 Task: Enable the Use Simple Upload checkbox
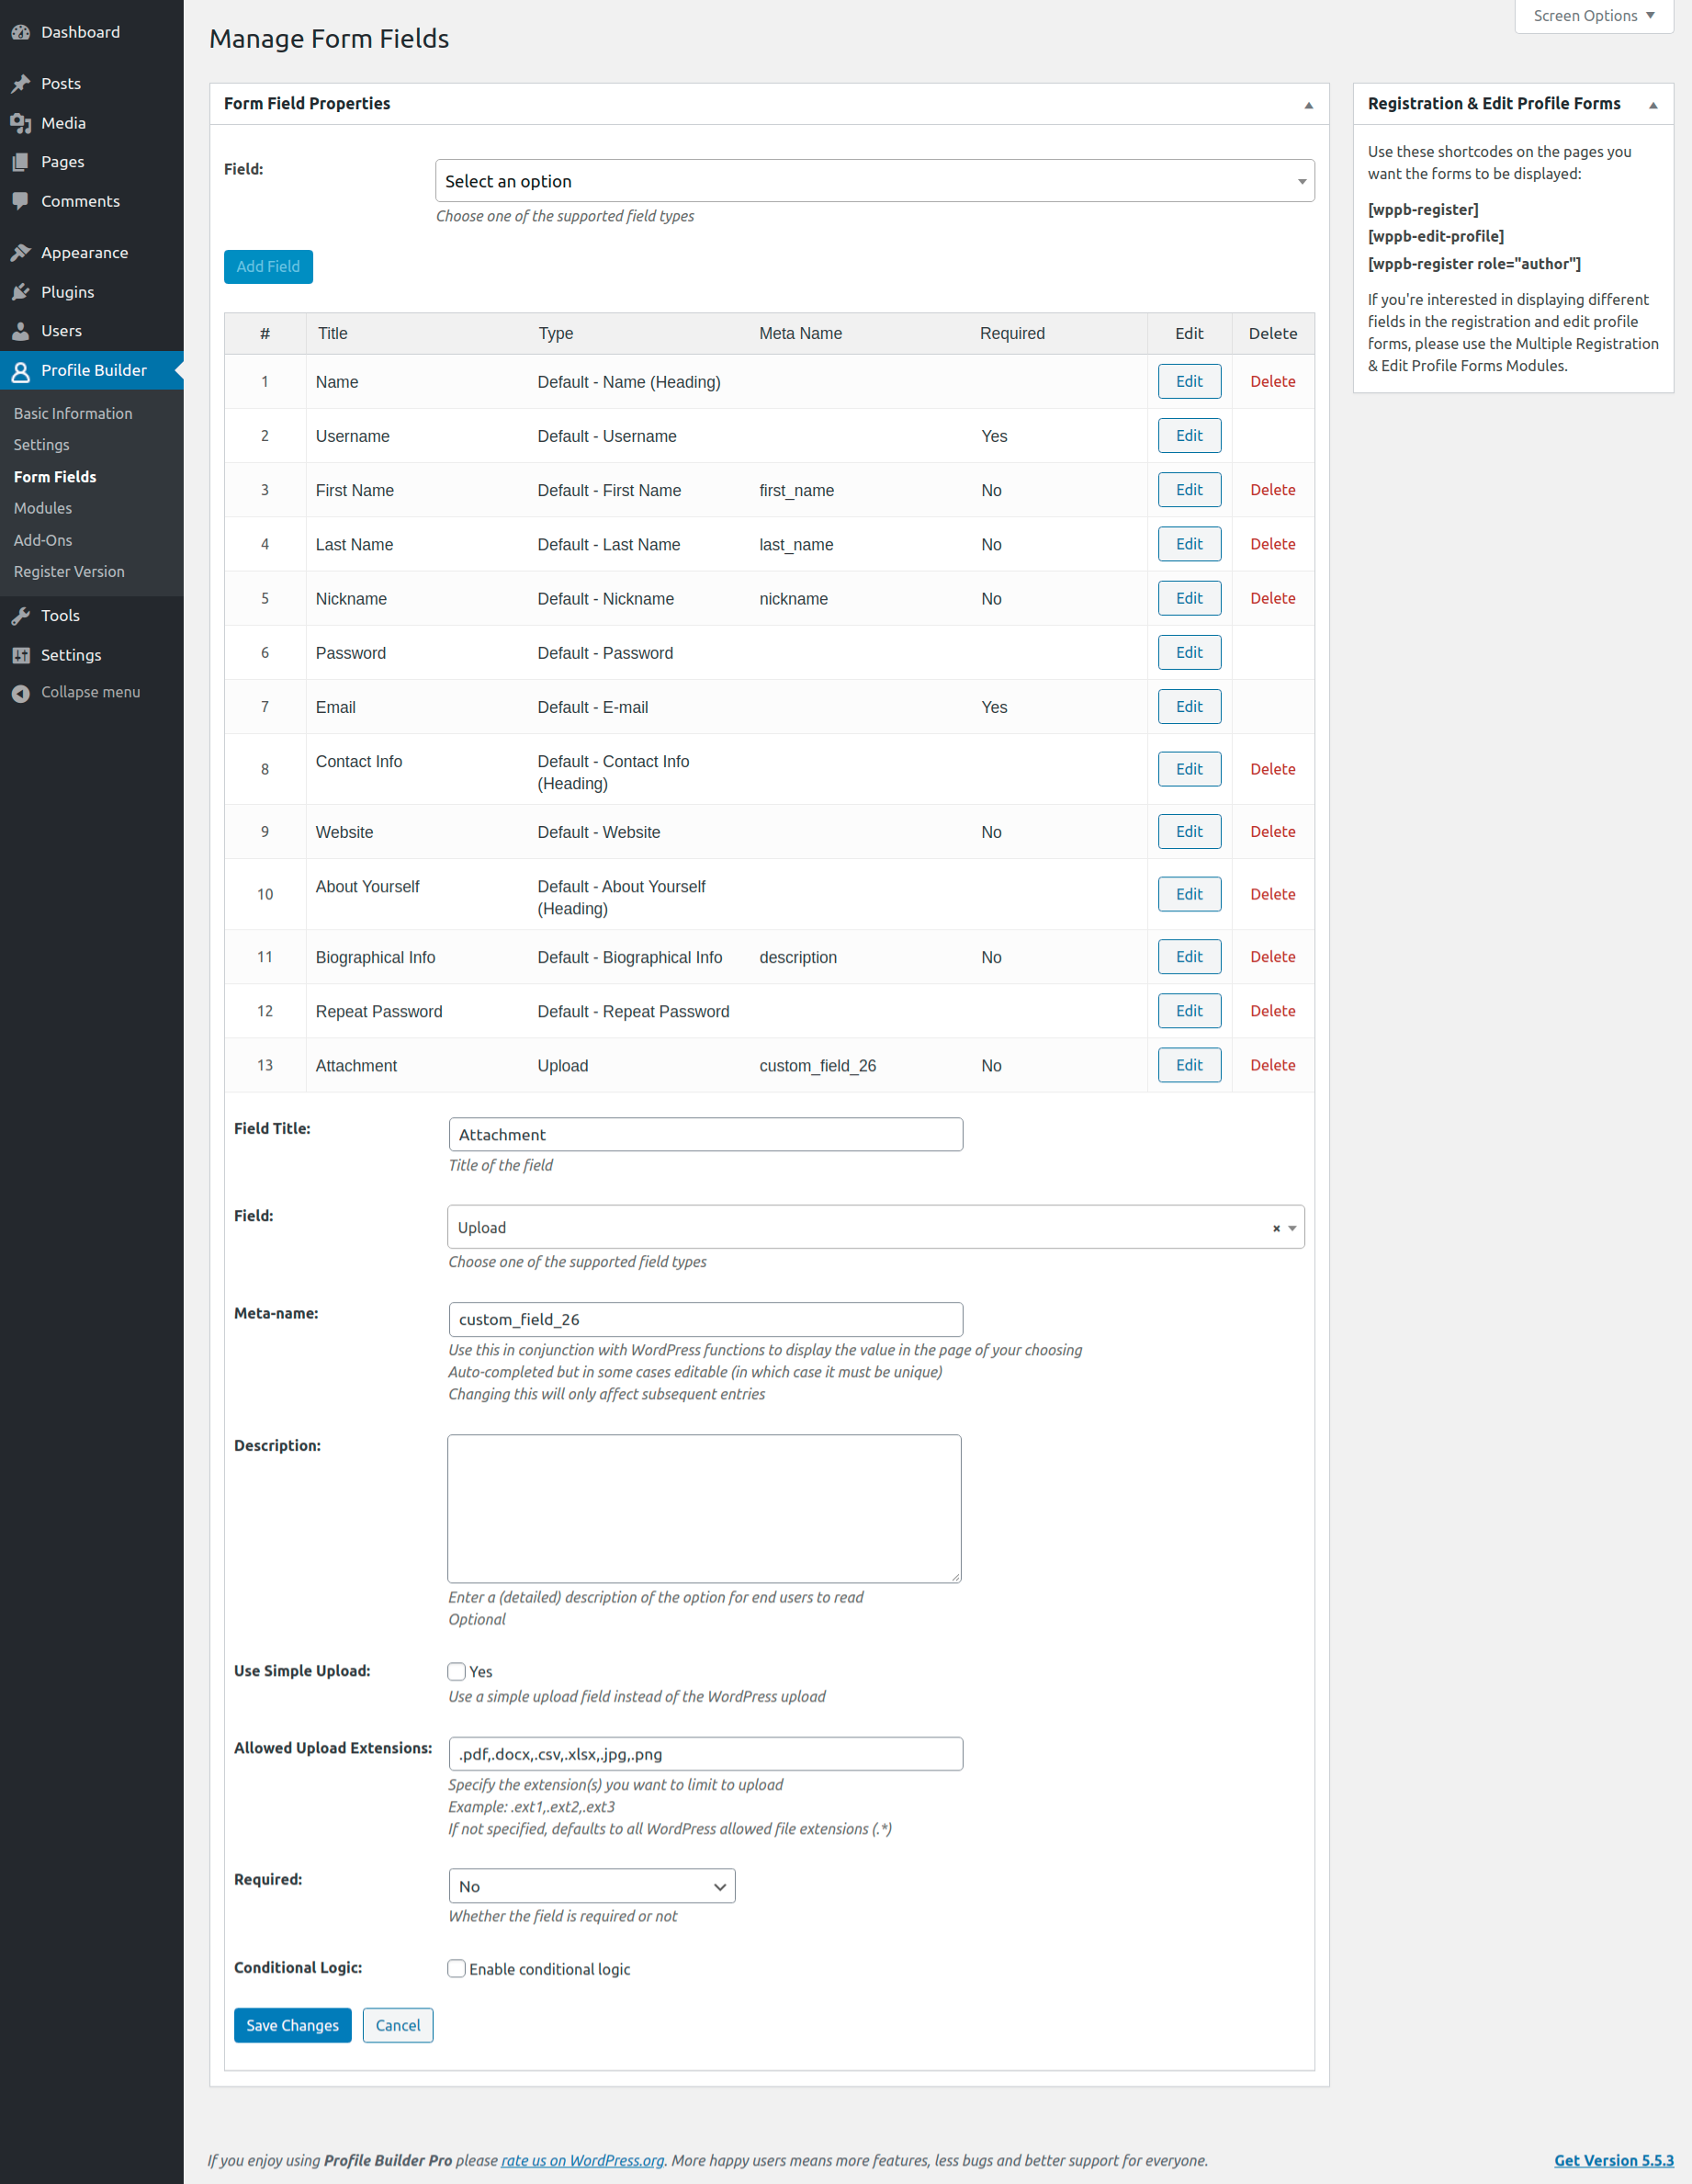pos(456,1670)
